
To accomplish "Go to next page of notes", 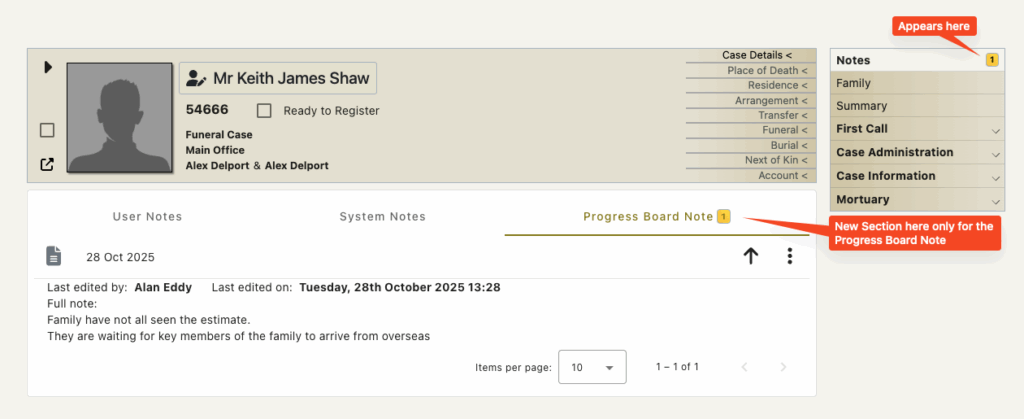I will click(783, 367).
